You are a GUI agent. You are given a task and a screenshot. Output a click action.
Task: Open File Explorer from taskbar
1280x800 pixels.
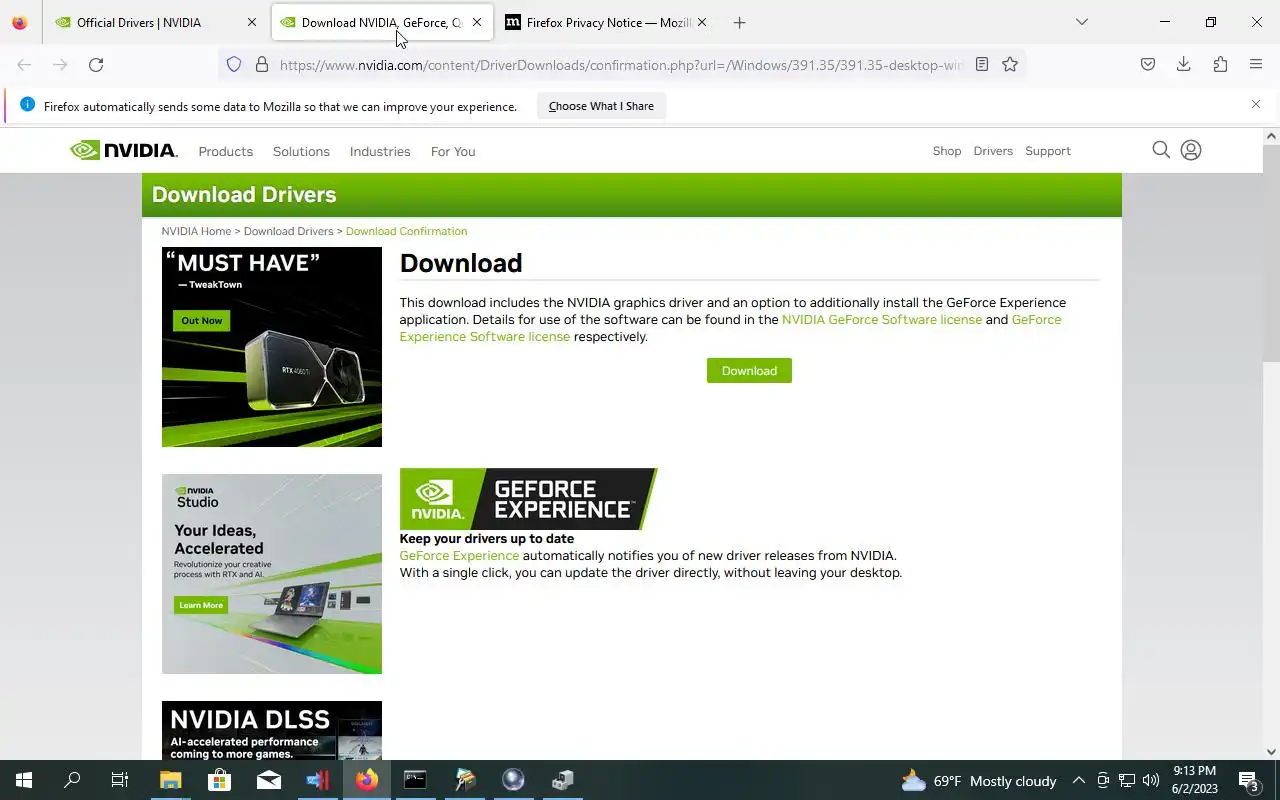(170, 780)
